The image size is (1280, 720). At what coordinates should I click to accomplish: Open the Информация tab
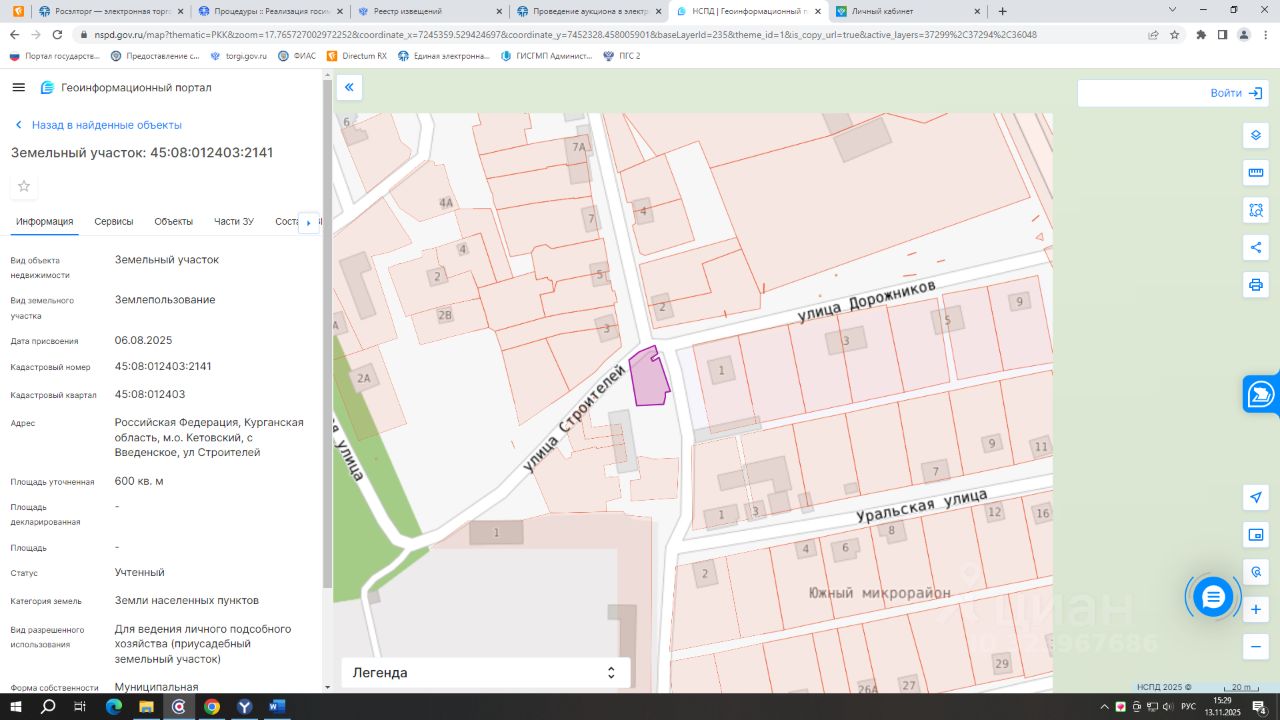(x=45, y=221)
